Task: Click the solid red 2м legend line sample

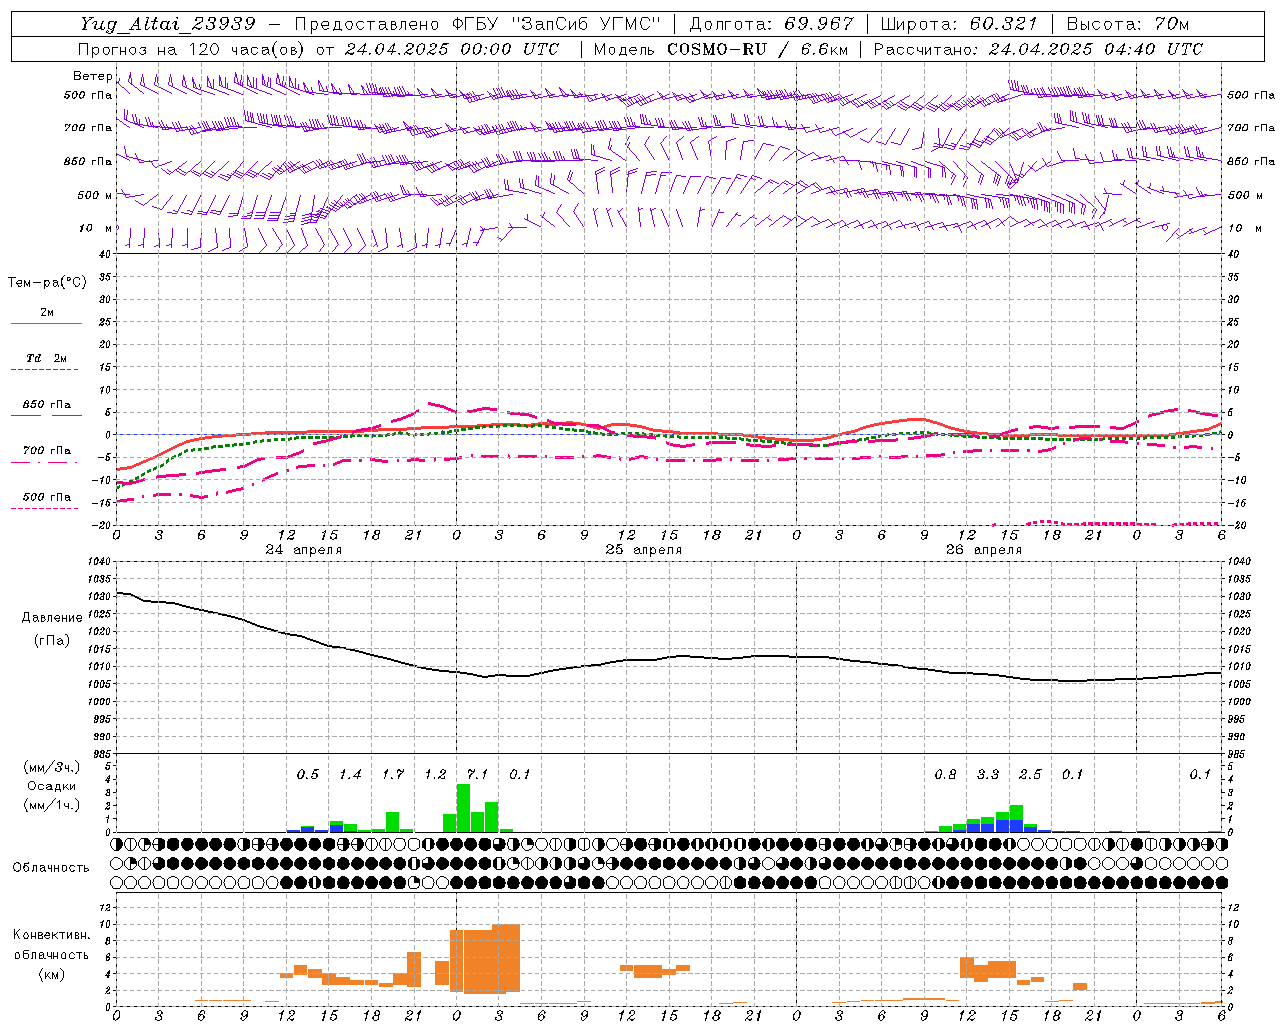Action: pos(46,323)
